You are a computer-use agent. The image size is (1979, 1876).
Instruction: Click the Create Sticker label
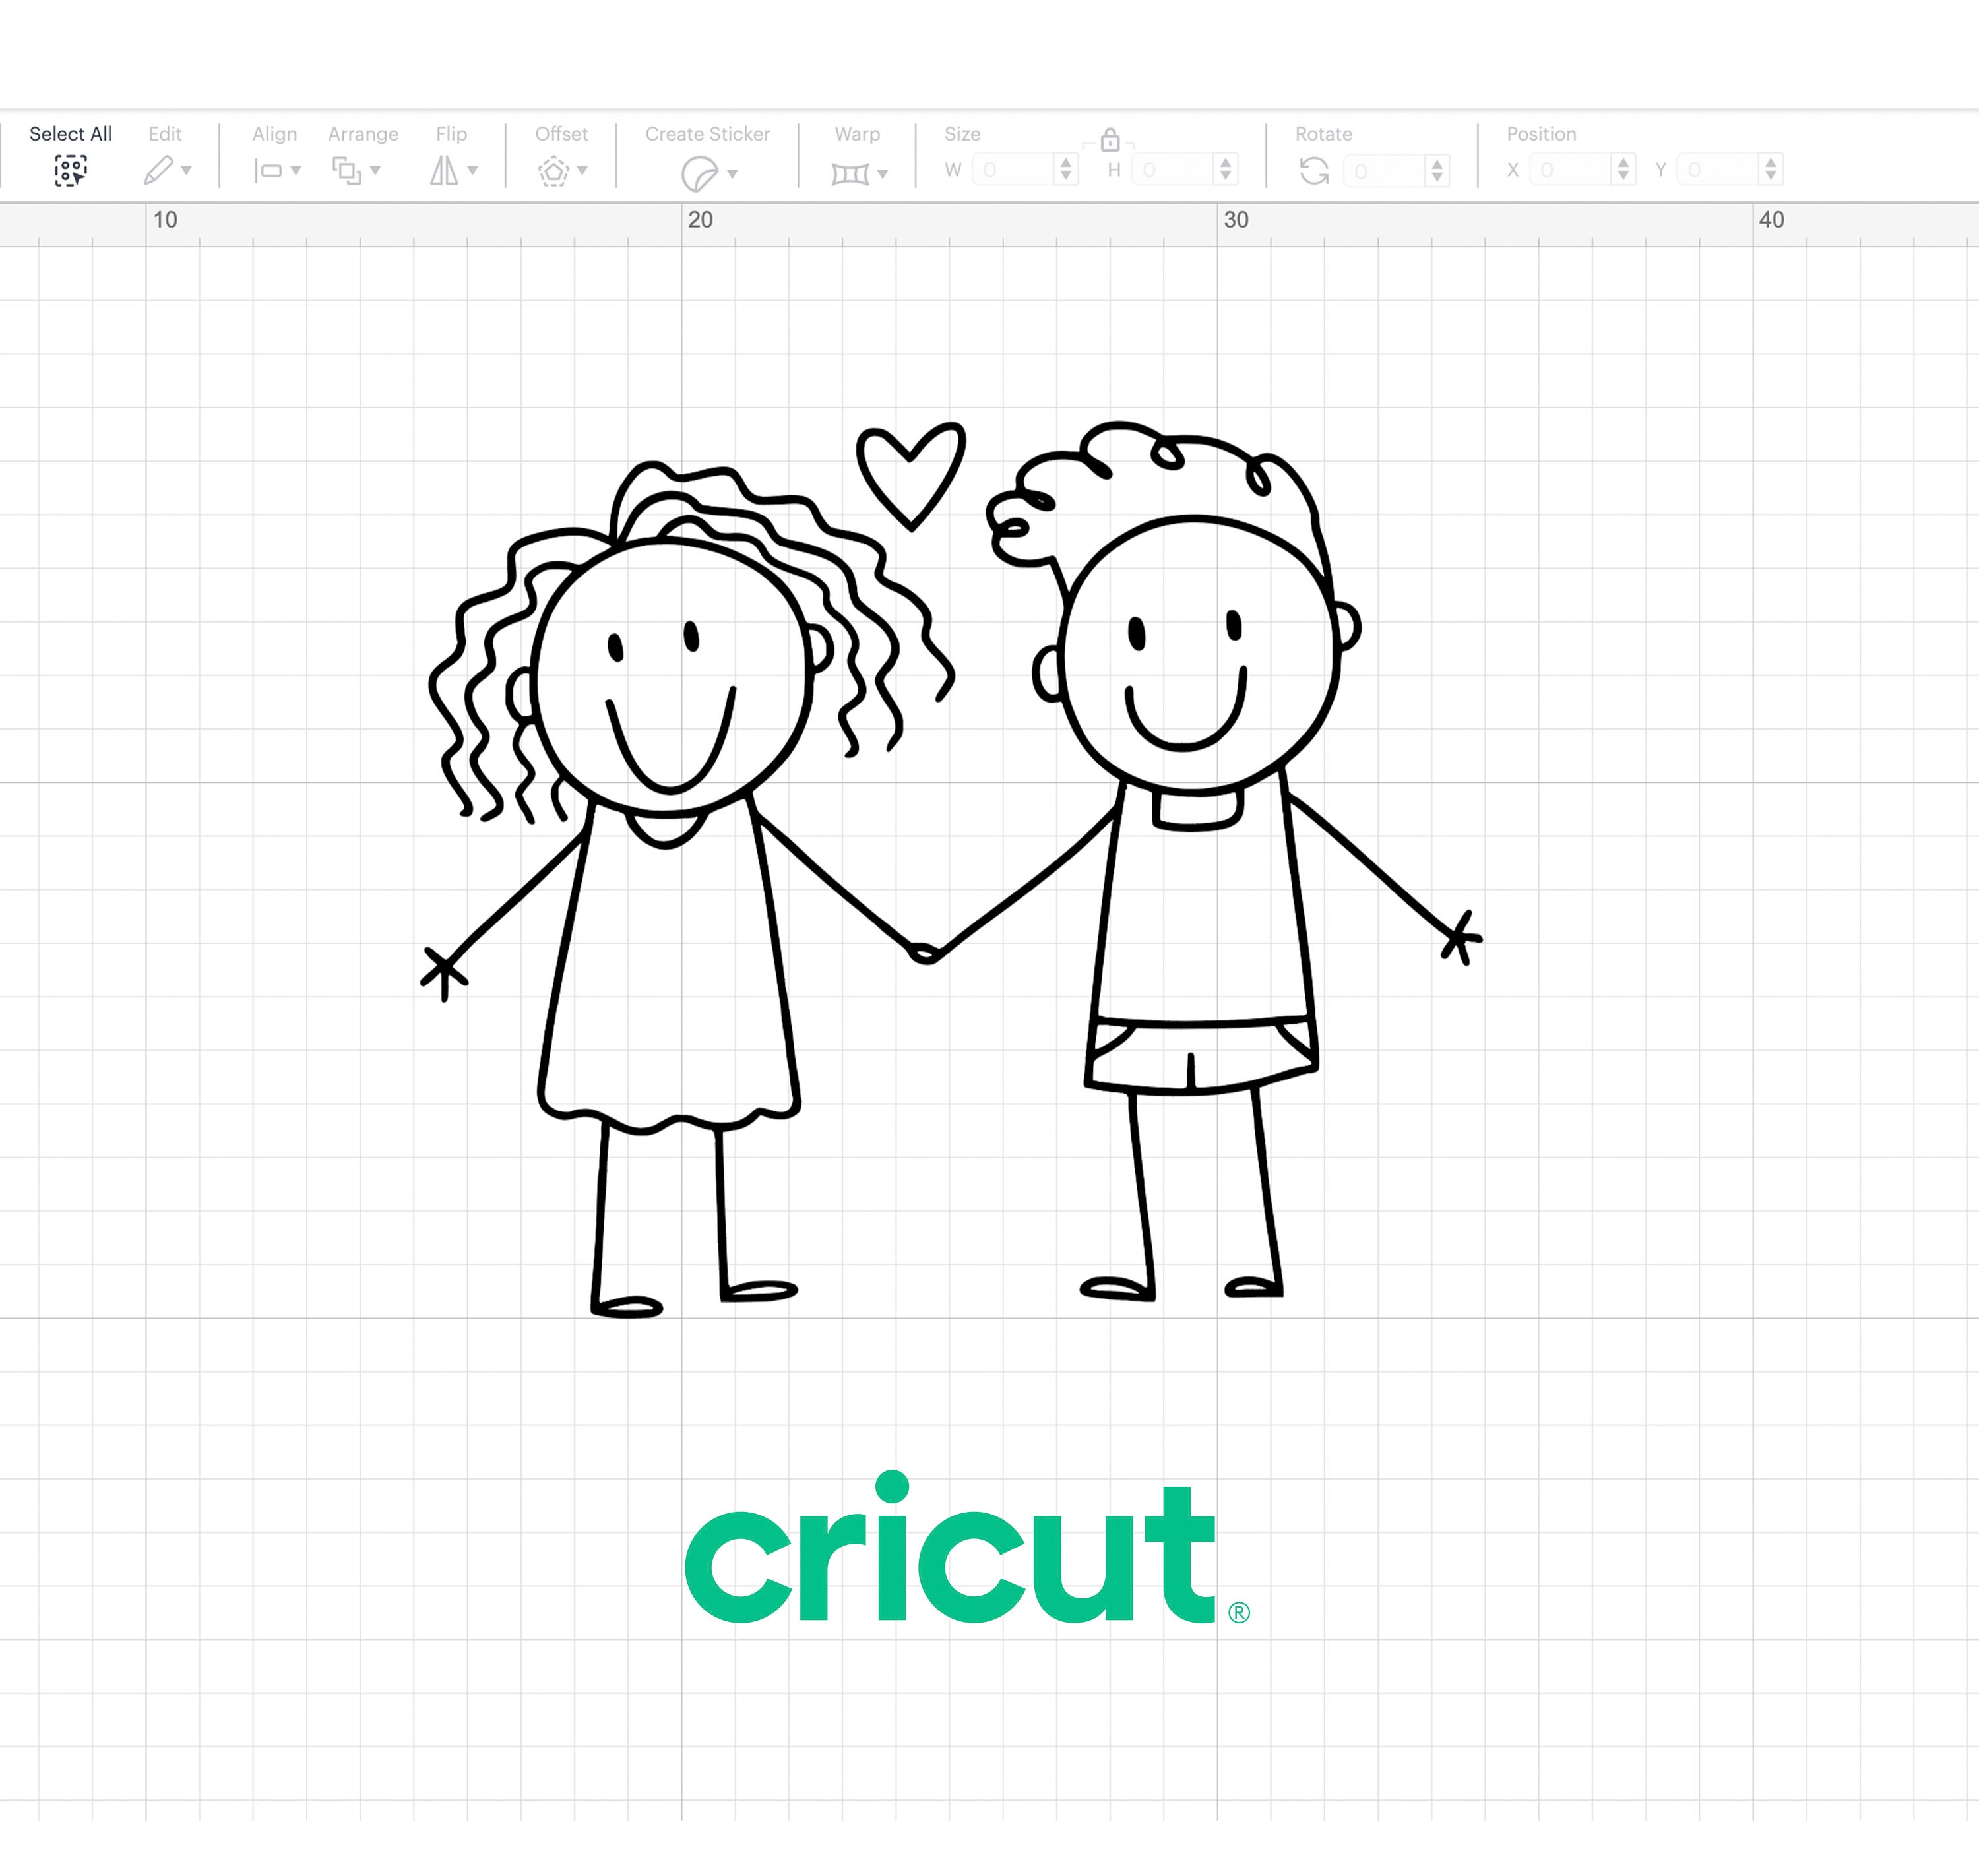click(x=707, y=133)
